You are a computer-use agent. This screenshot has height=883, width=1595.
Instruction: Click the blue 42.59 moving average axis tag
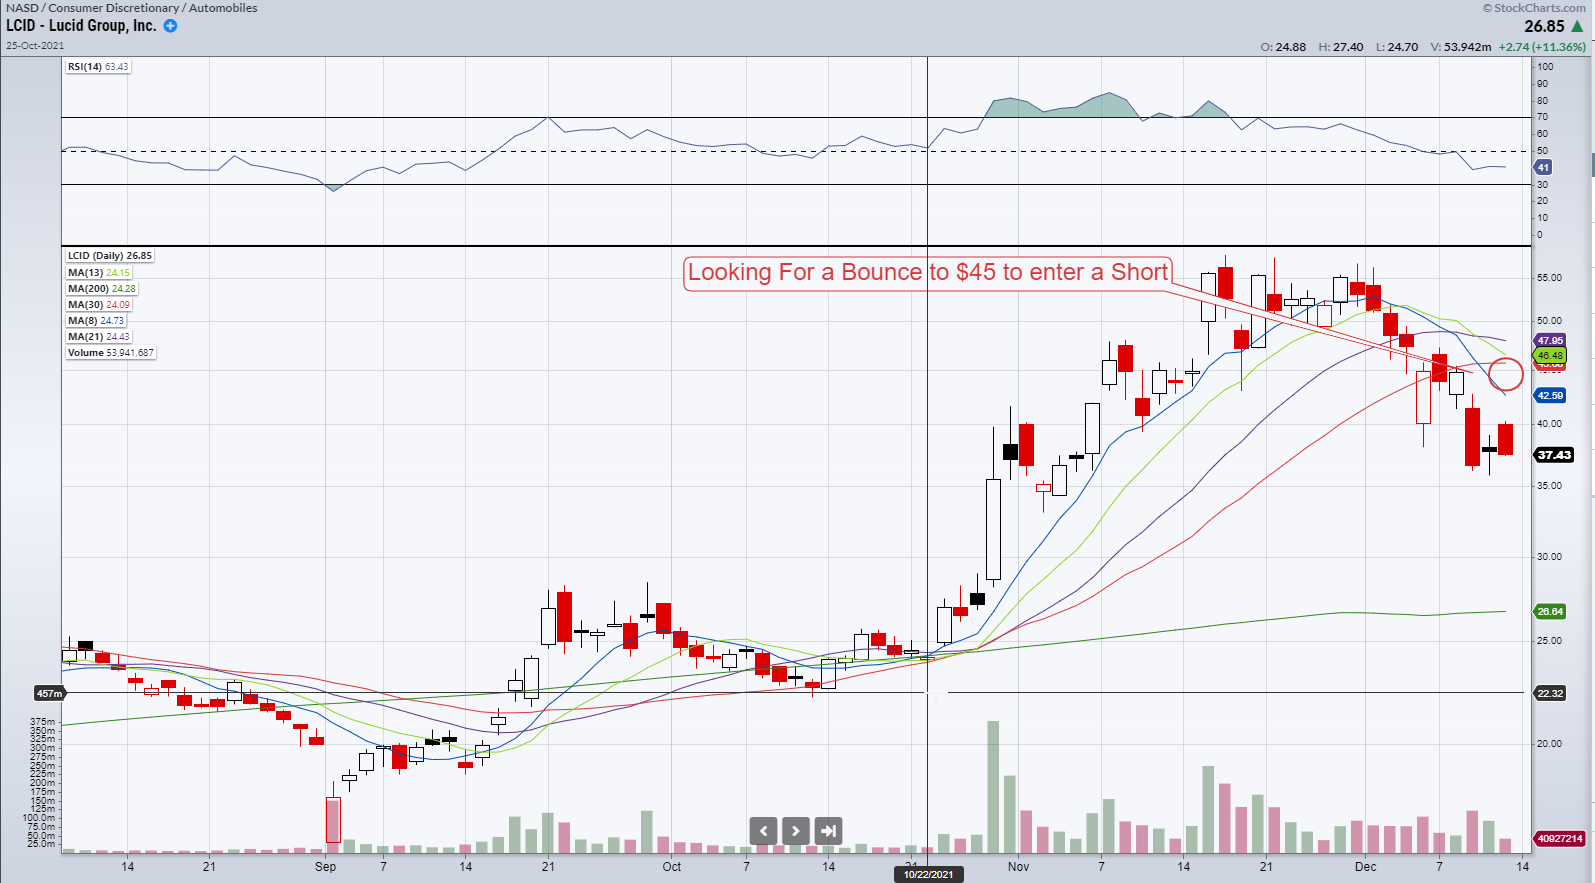point(1550,396)
